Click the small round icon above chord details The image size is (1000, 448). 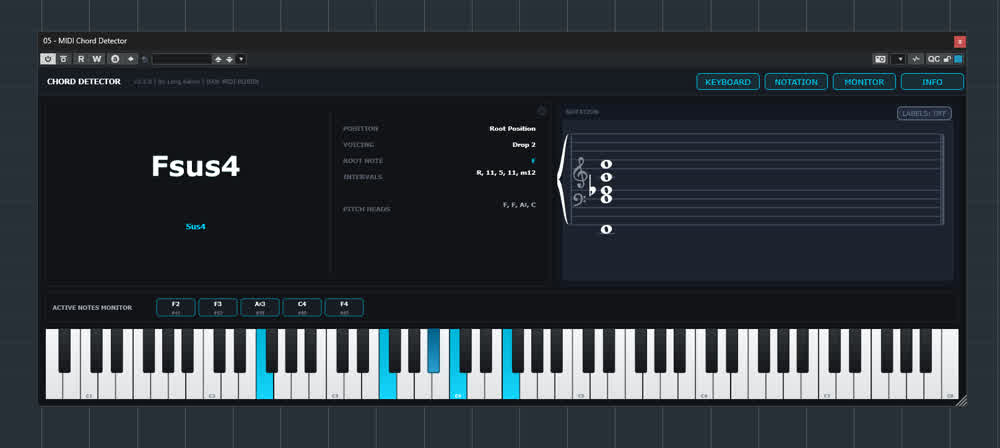[541, 111]
